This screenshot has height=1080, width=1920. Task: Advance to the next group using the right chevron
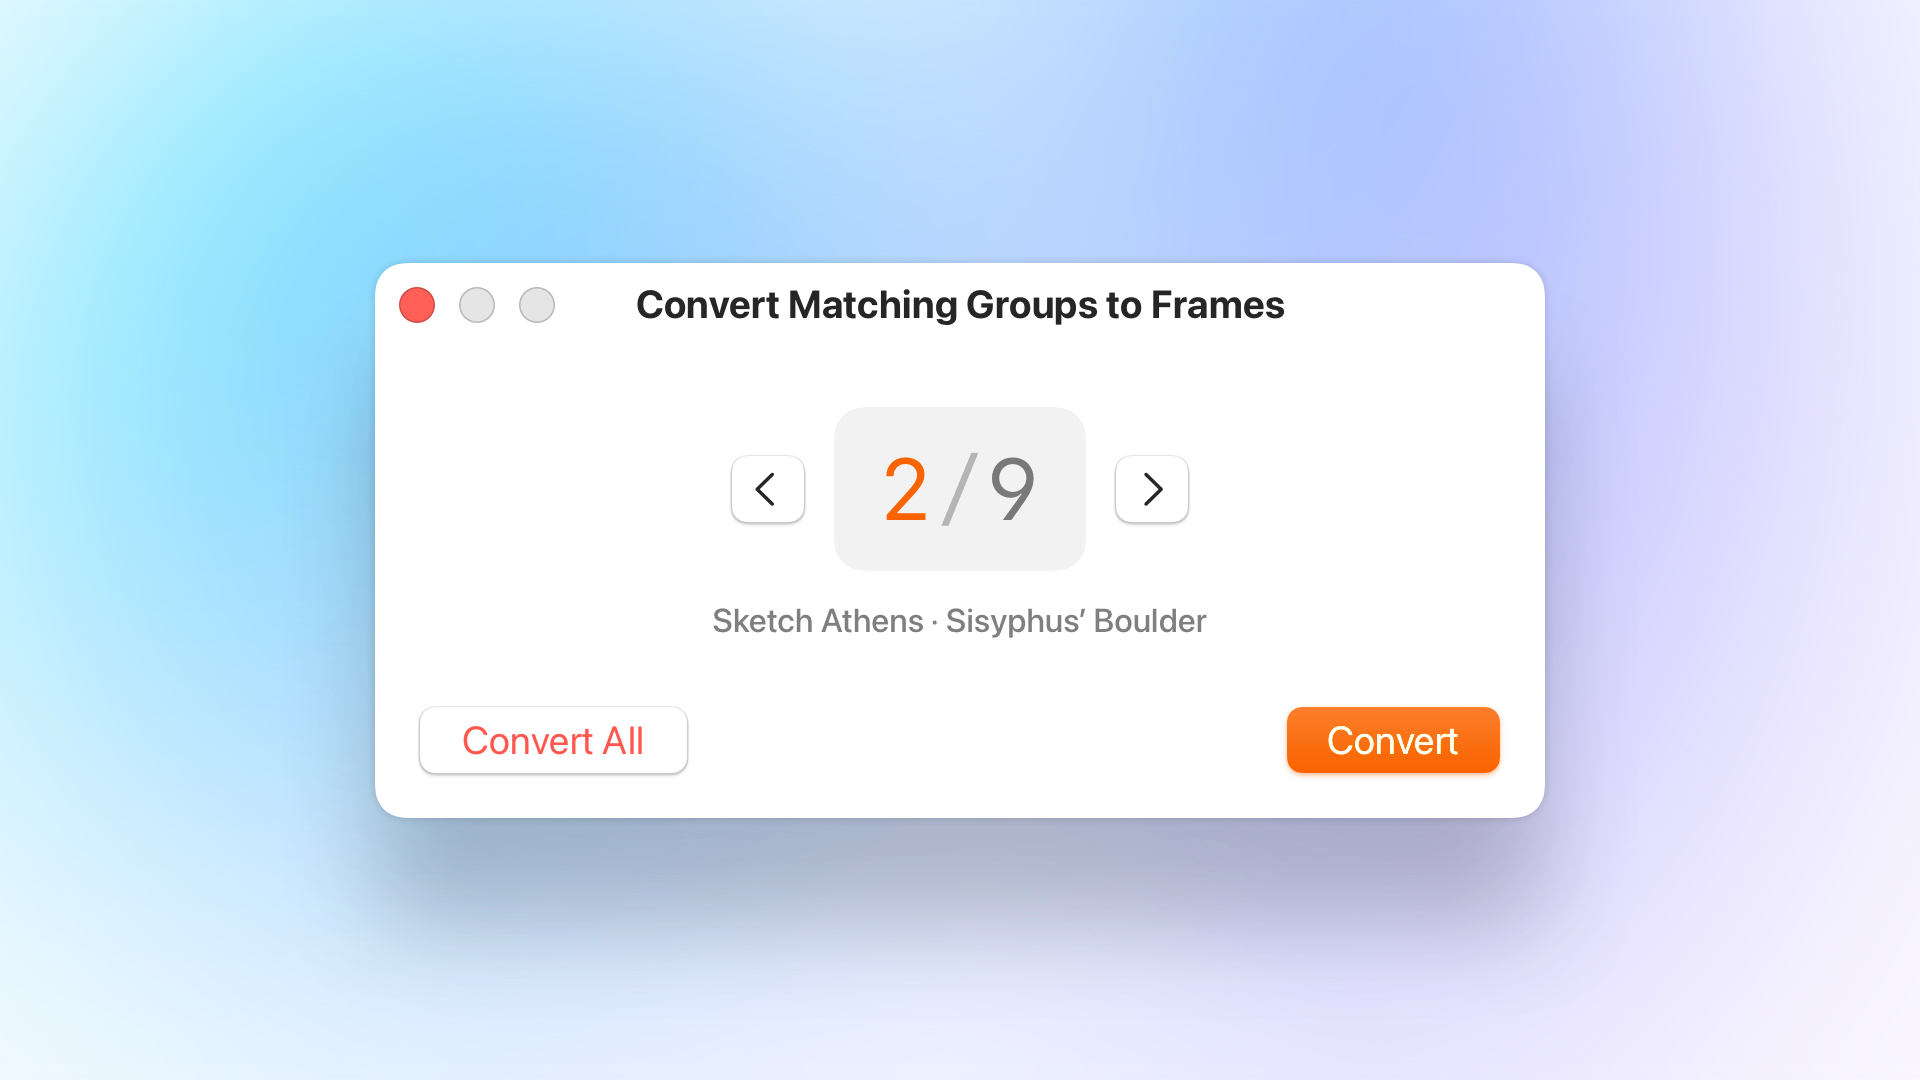point(1151,489)
